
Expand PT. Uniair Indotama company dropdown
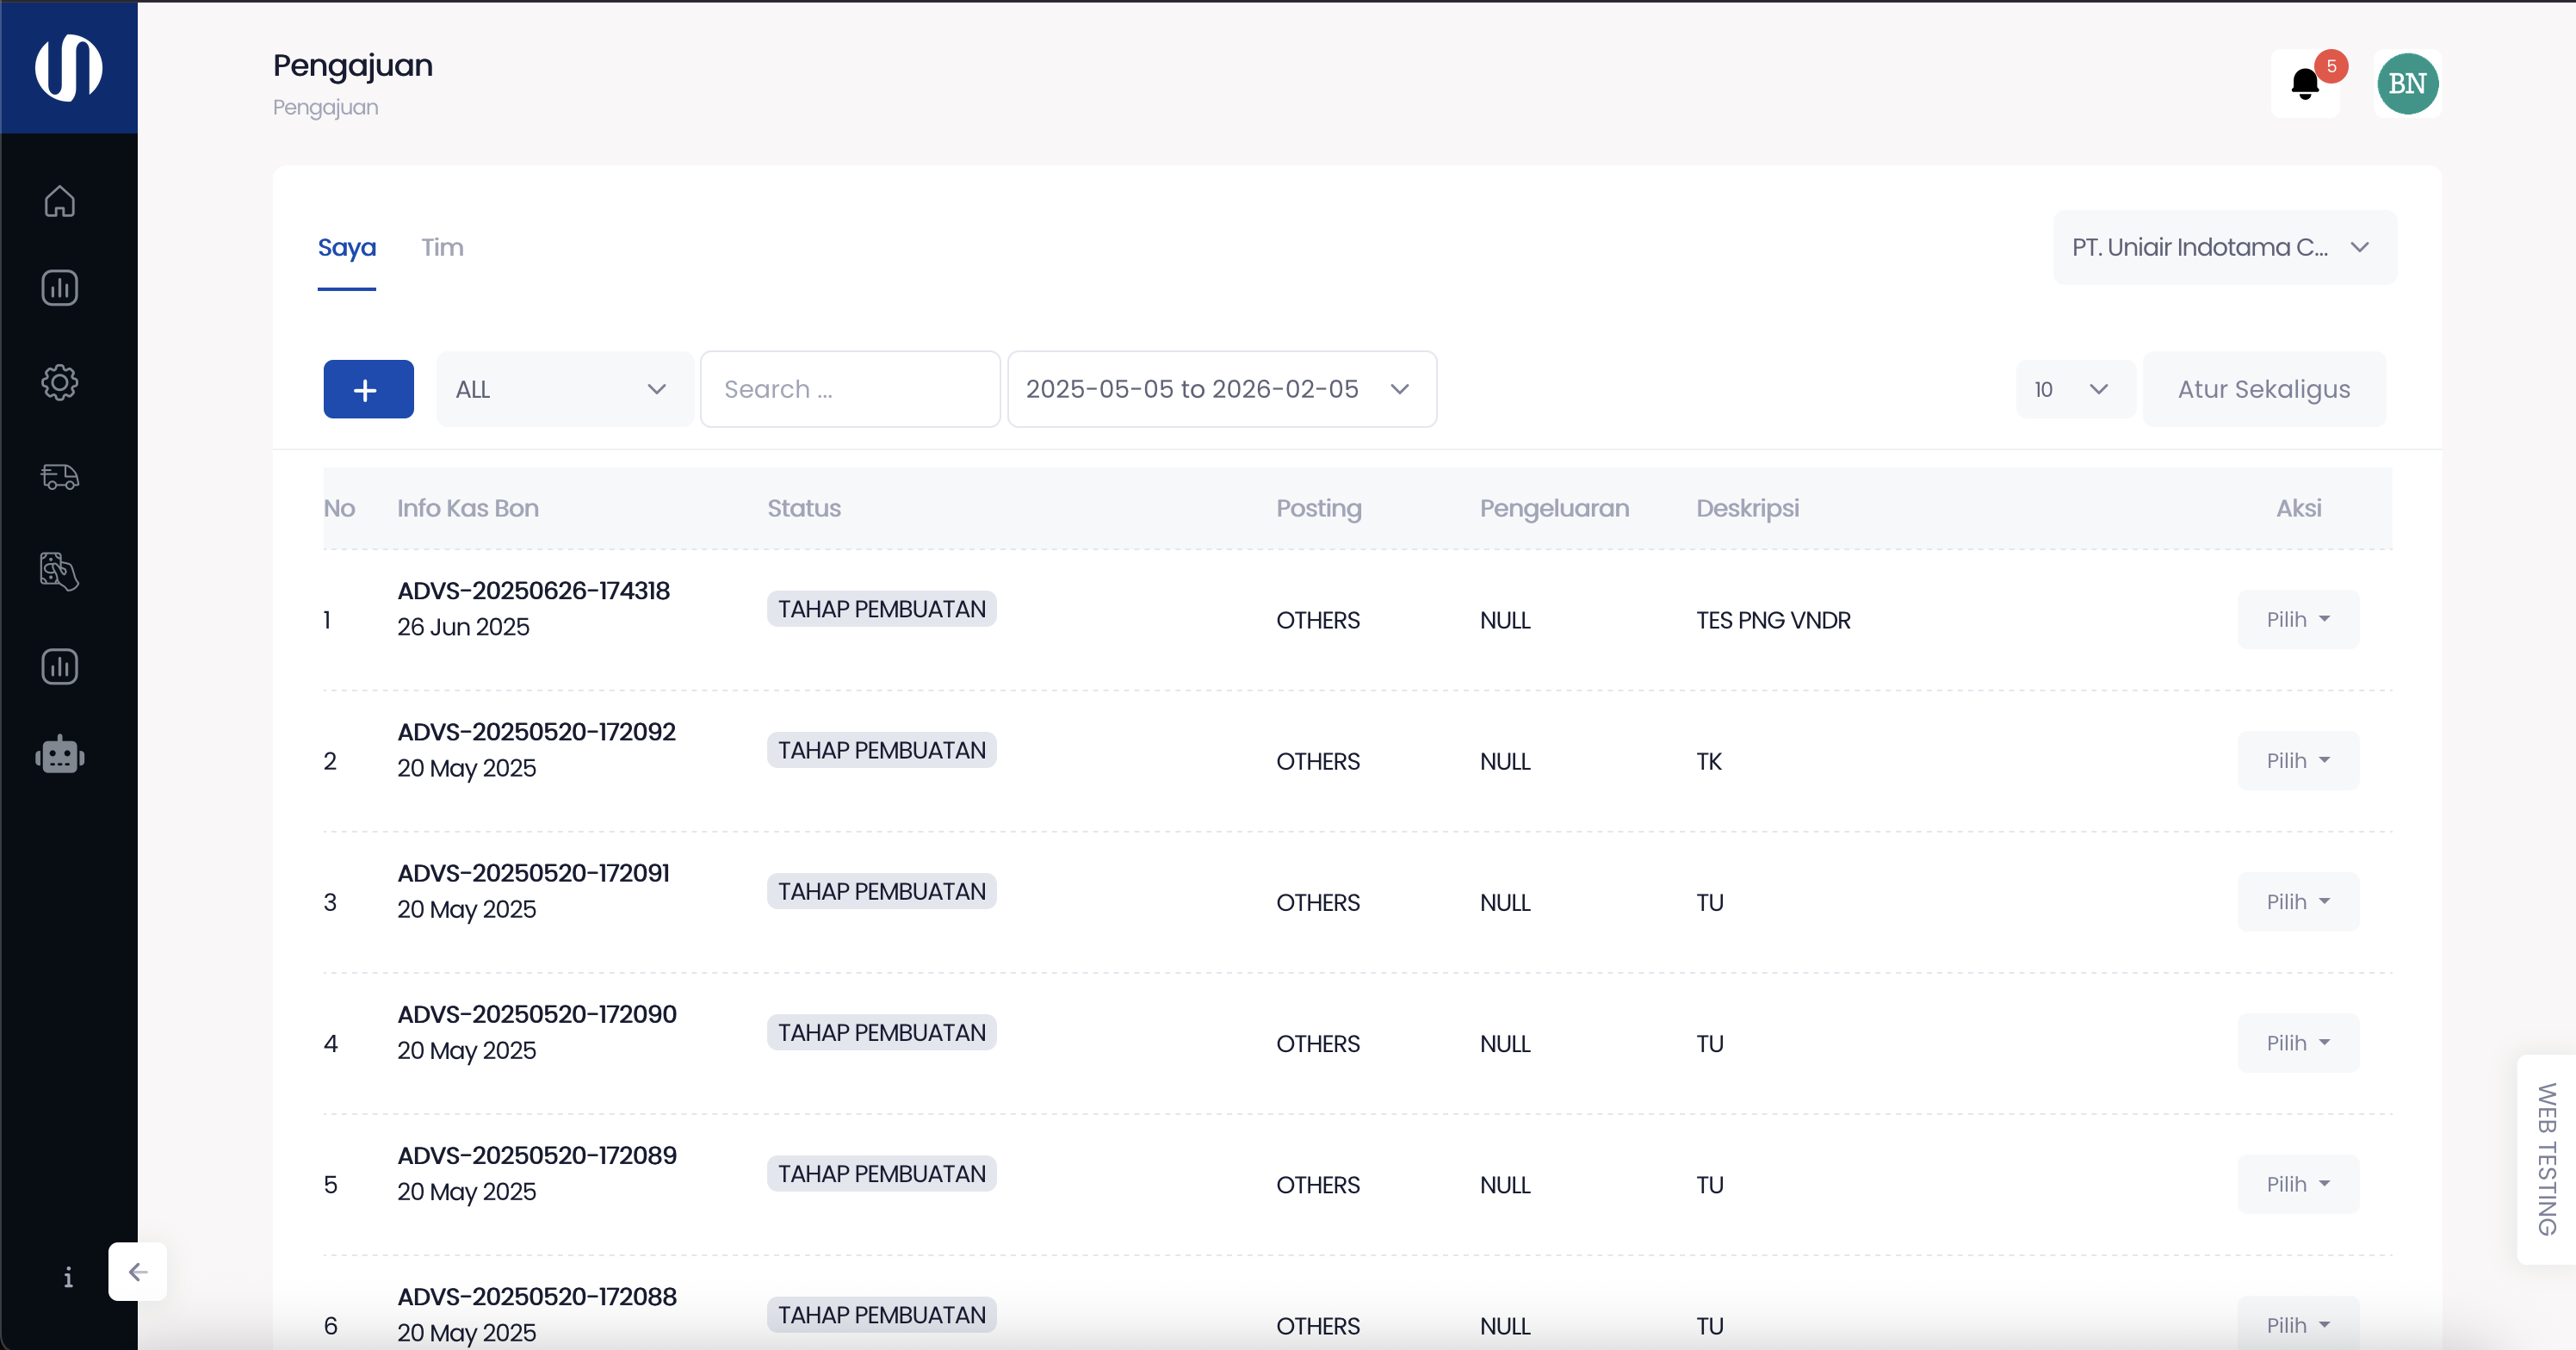[x=2223, y=247]
